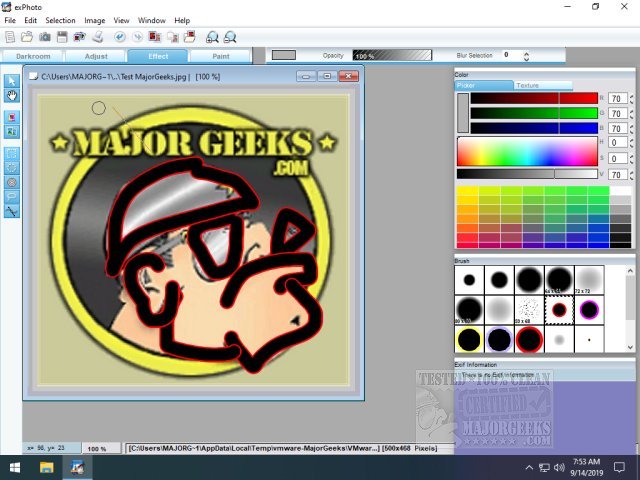
Task: Click the grey color swatch next to Opacity
Action: 284,55
